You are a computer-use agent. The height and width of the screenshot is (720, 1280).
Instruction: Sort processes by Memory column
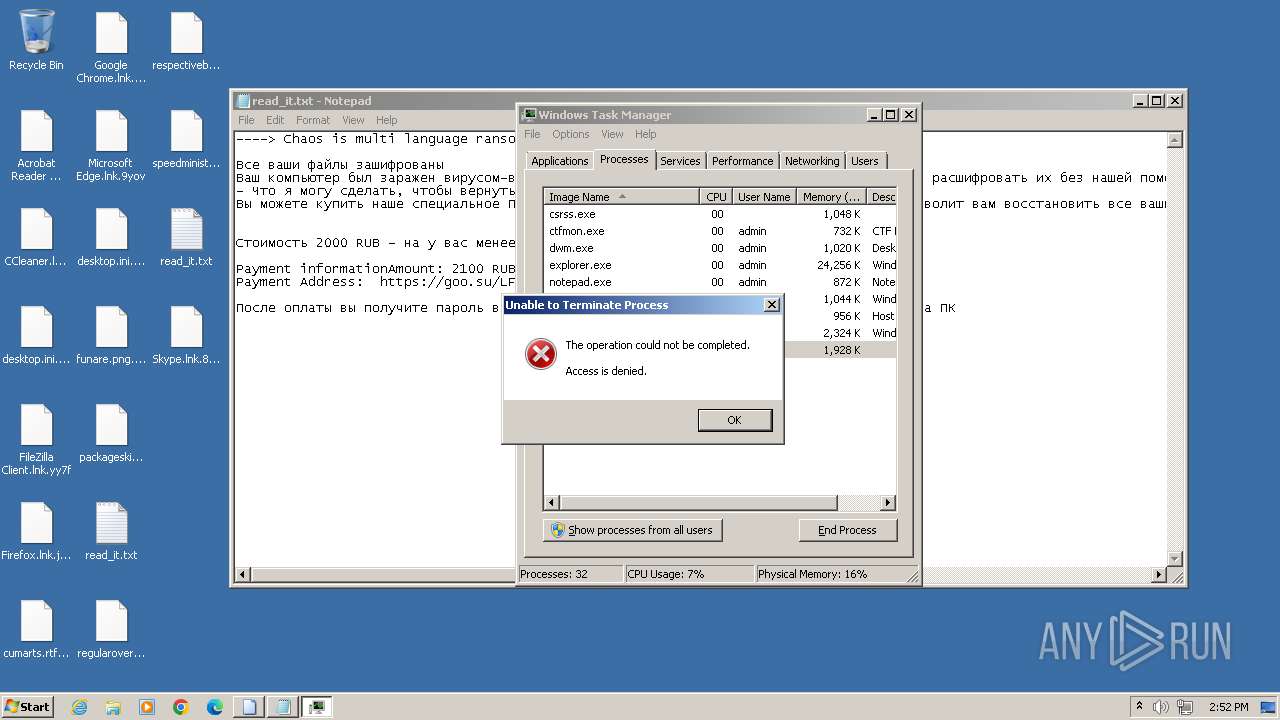click(x=831, y=197)
